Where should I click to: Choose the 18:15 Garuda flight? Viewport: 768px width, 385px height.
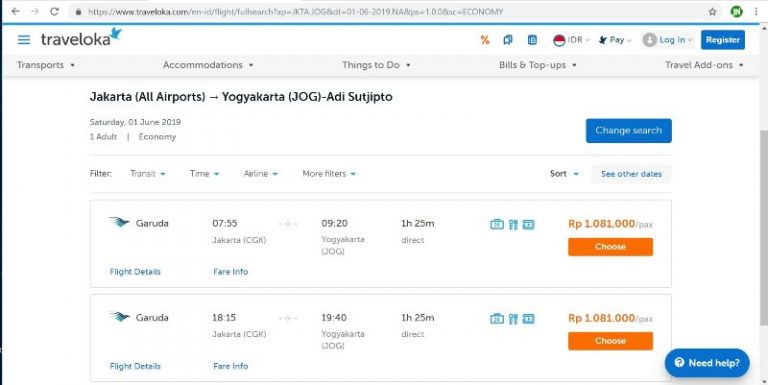[610, 341]
